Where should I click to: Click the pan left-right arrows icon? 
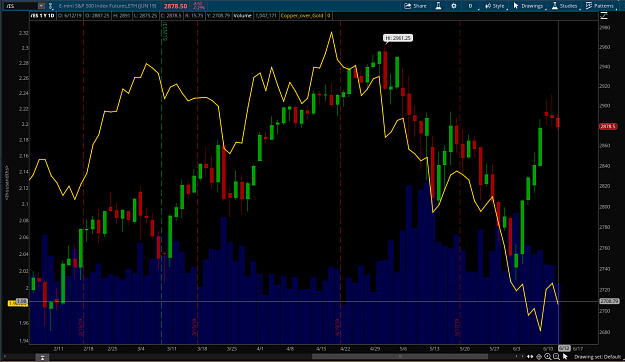(x=530, y=357)
